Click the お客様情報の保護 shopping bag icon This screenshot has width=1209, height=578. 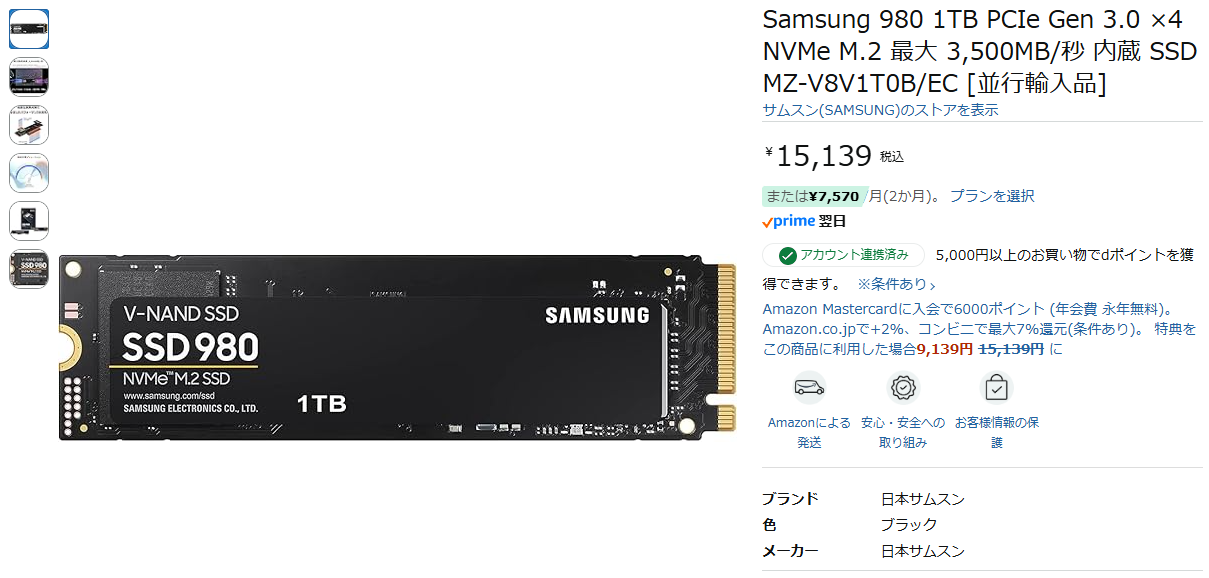[996, 387]
